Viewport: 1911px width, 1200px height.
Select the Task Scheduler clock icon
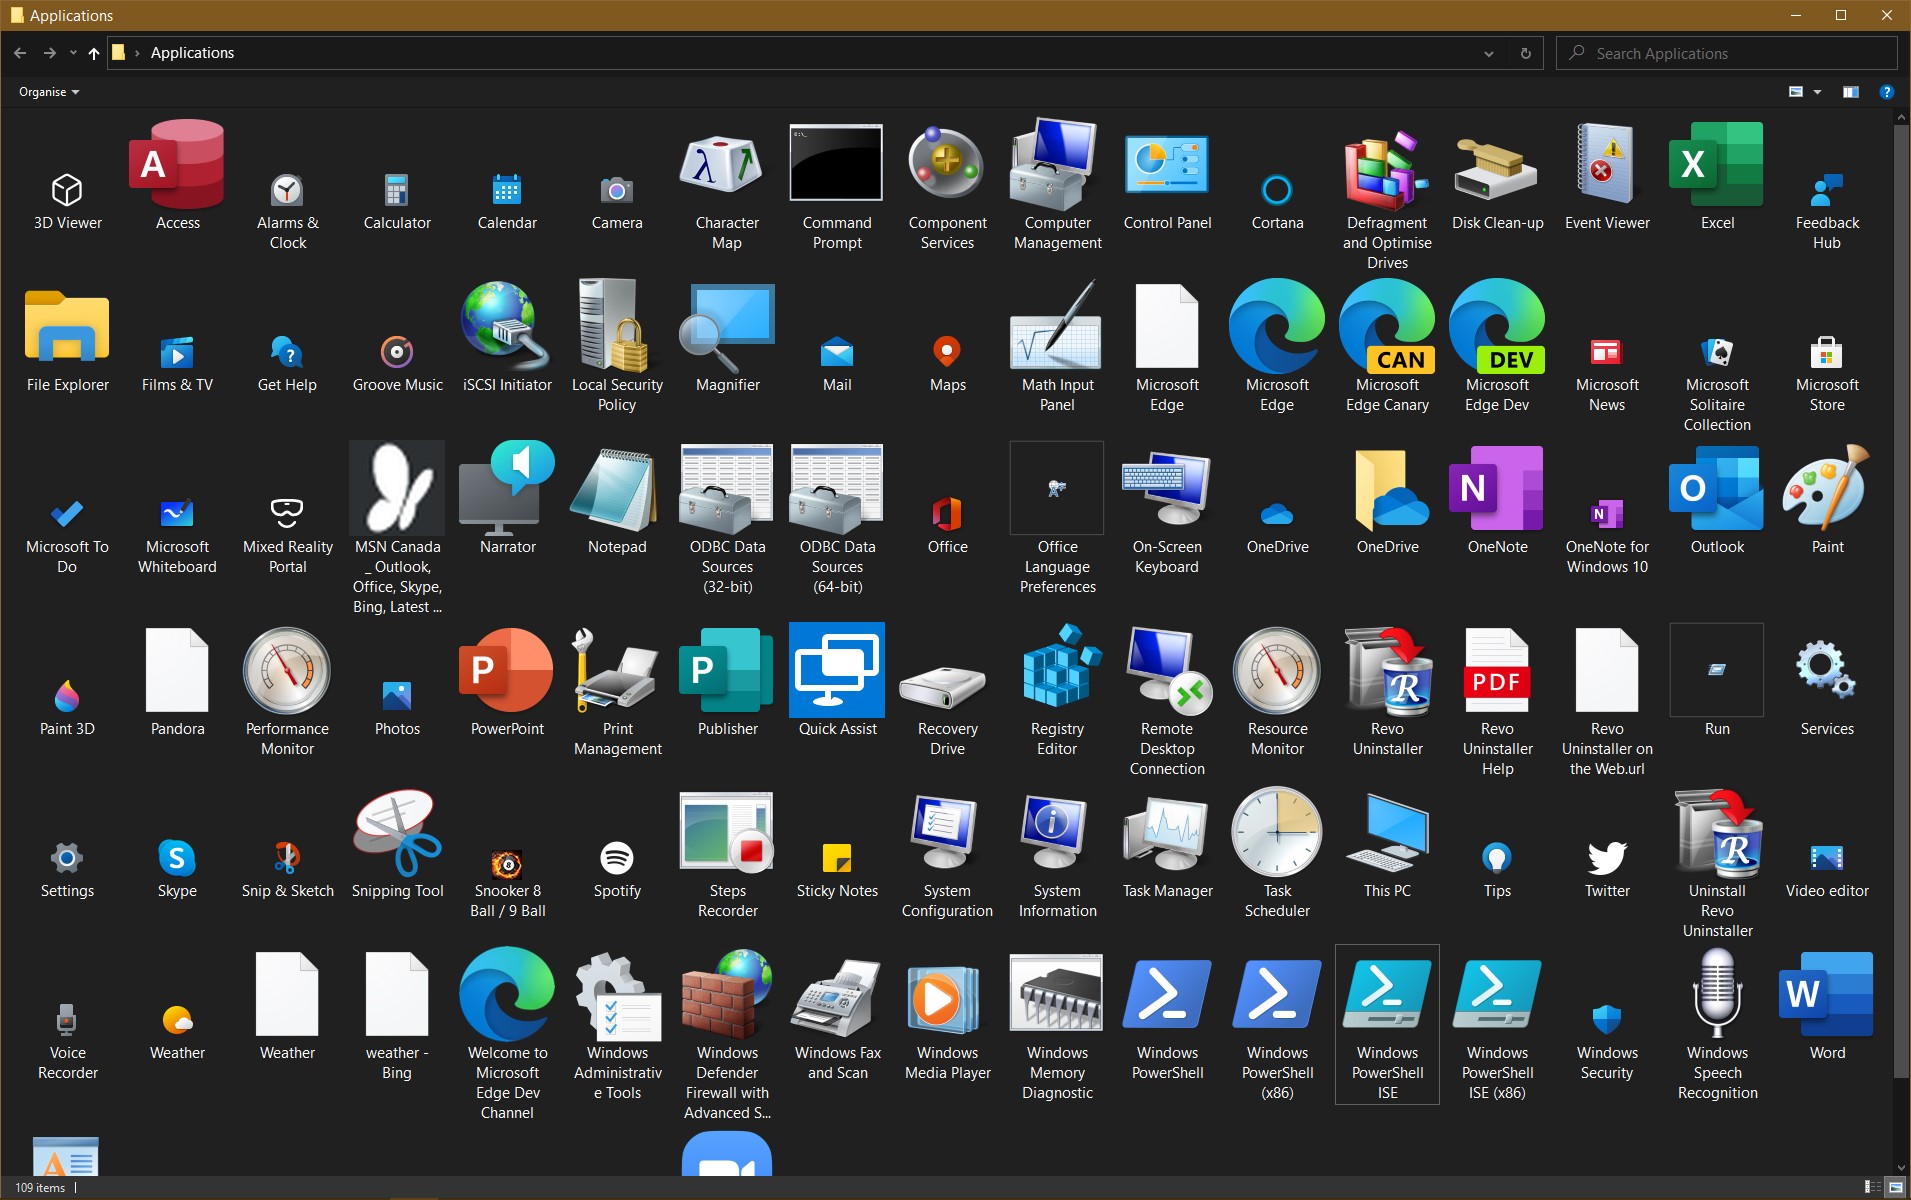pos(1277,832)
